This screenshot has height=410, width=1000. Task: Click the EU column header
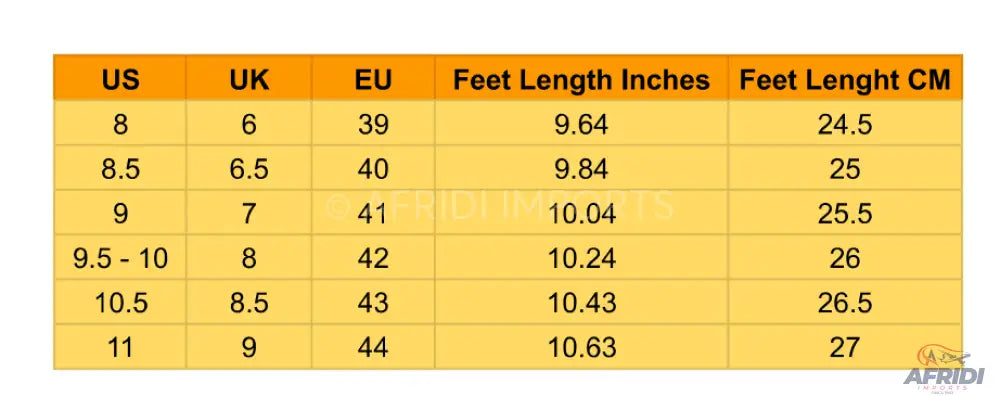(x=373, y=80)
